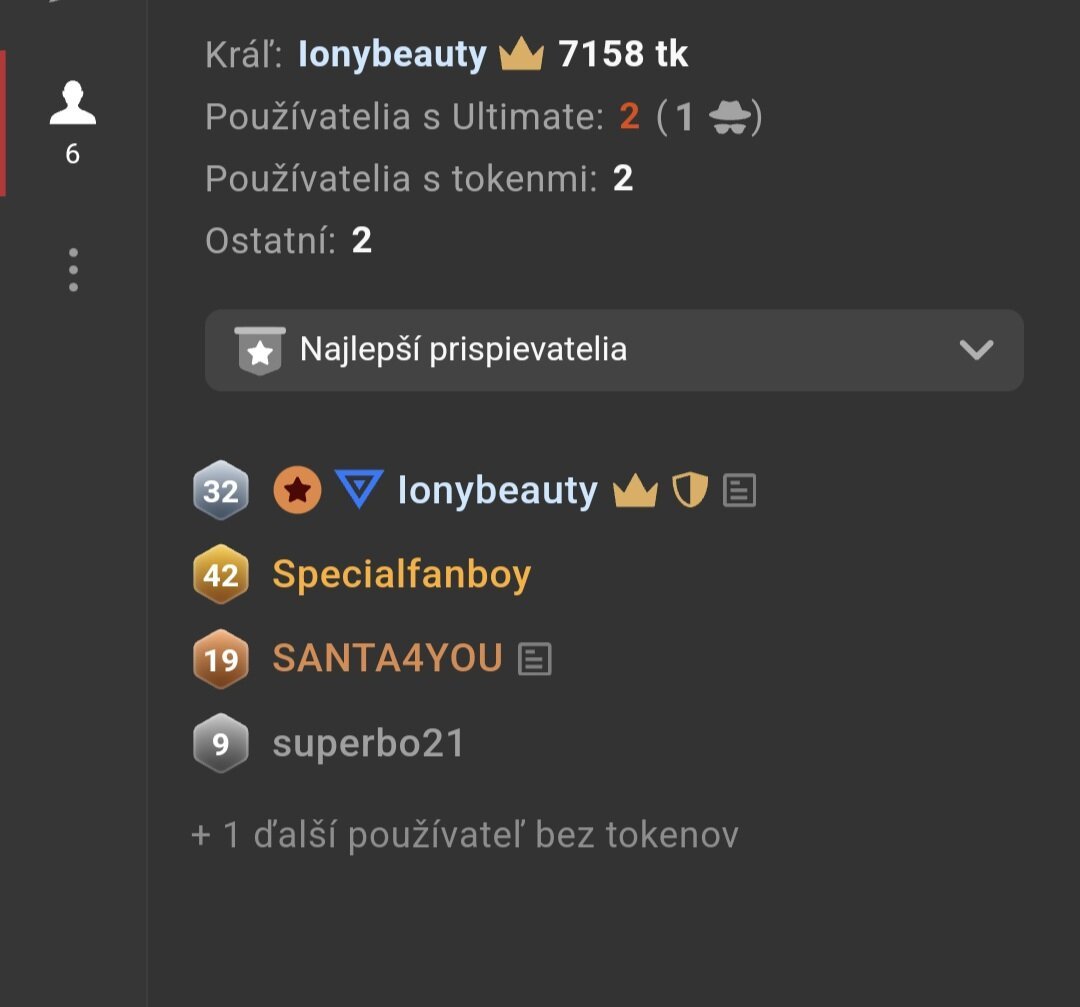Click the chevron arrow on the contributors dropdown
Viewport: 1080px width, 1007px height.
[976, 350]
